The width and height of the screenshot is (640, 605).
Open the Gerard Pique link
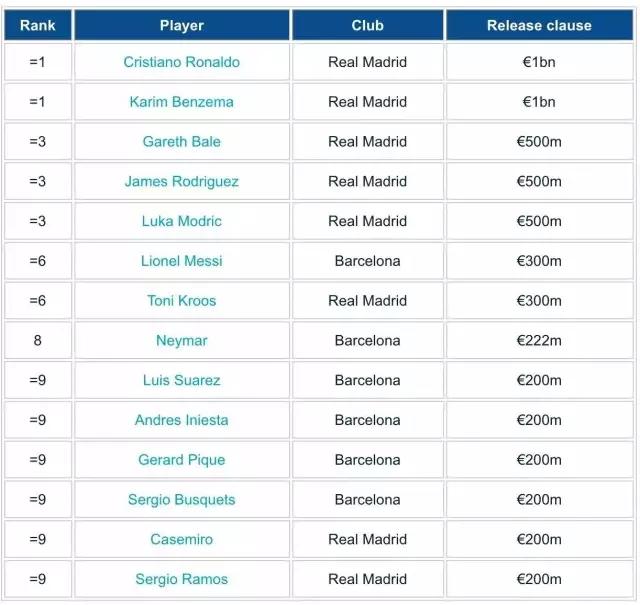pyautogui.click(x=181, y=460)
